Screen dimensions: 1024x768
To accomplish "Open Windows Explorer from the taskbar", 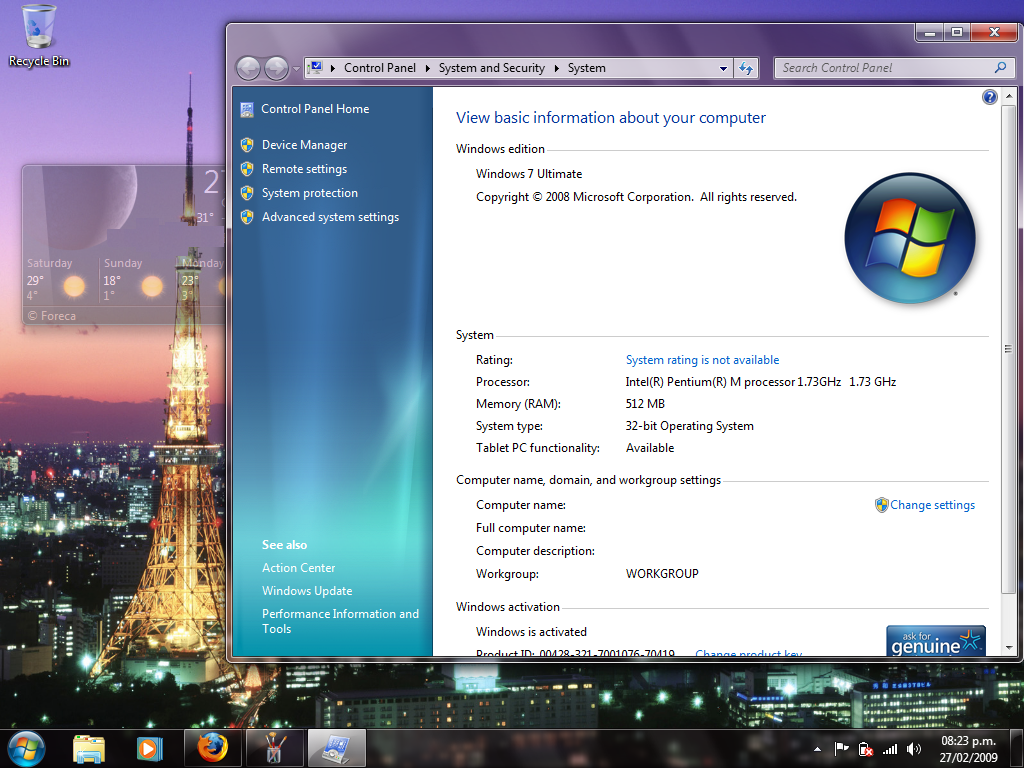I will click(89, 749).
